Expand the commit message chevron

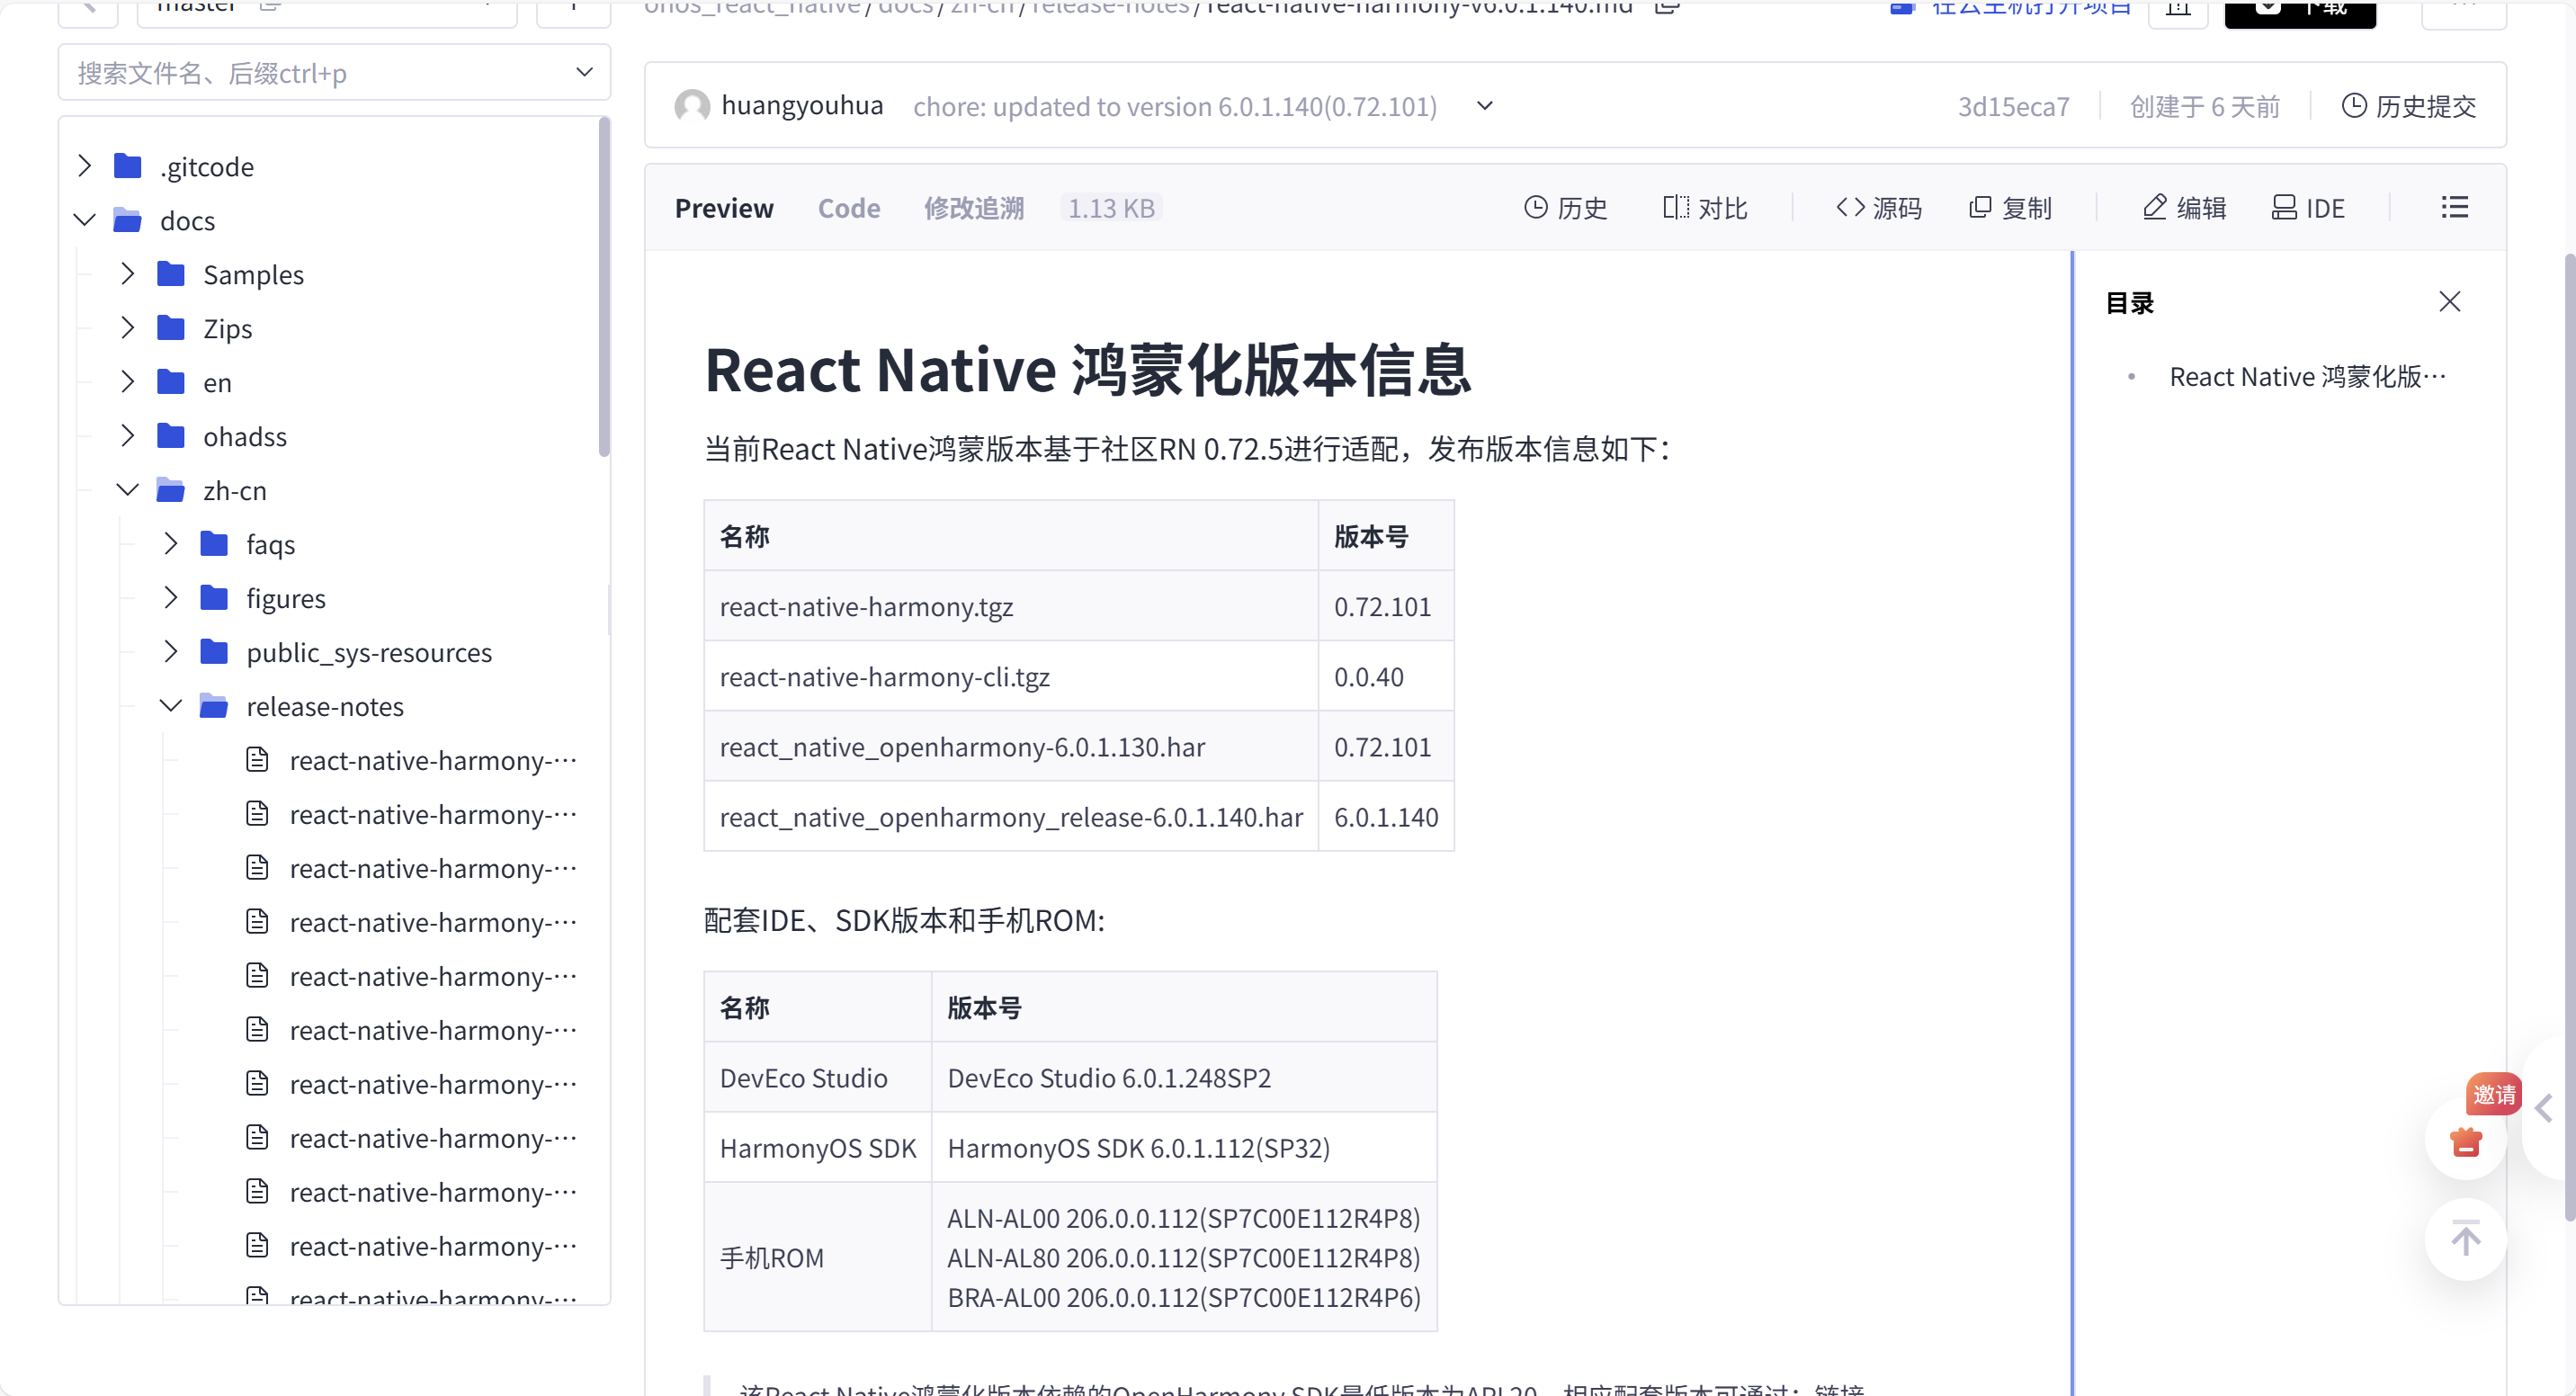tap(1484, 106)
